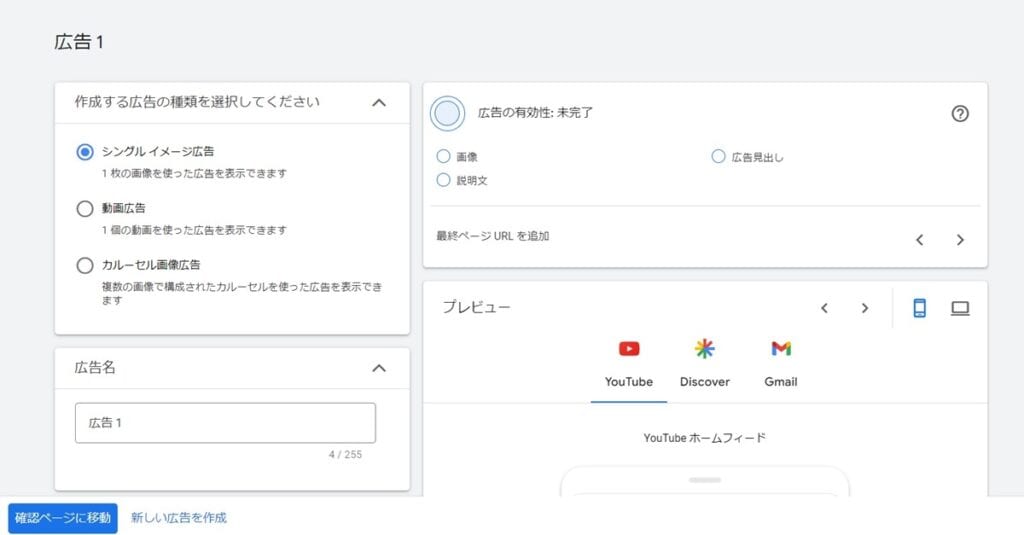Show next preview placement arrow
Image resolution: width=1024 pixels, height=535 pixels.
coord(865,308)
